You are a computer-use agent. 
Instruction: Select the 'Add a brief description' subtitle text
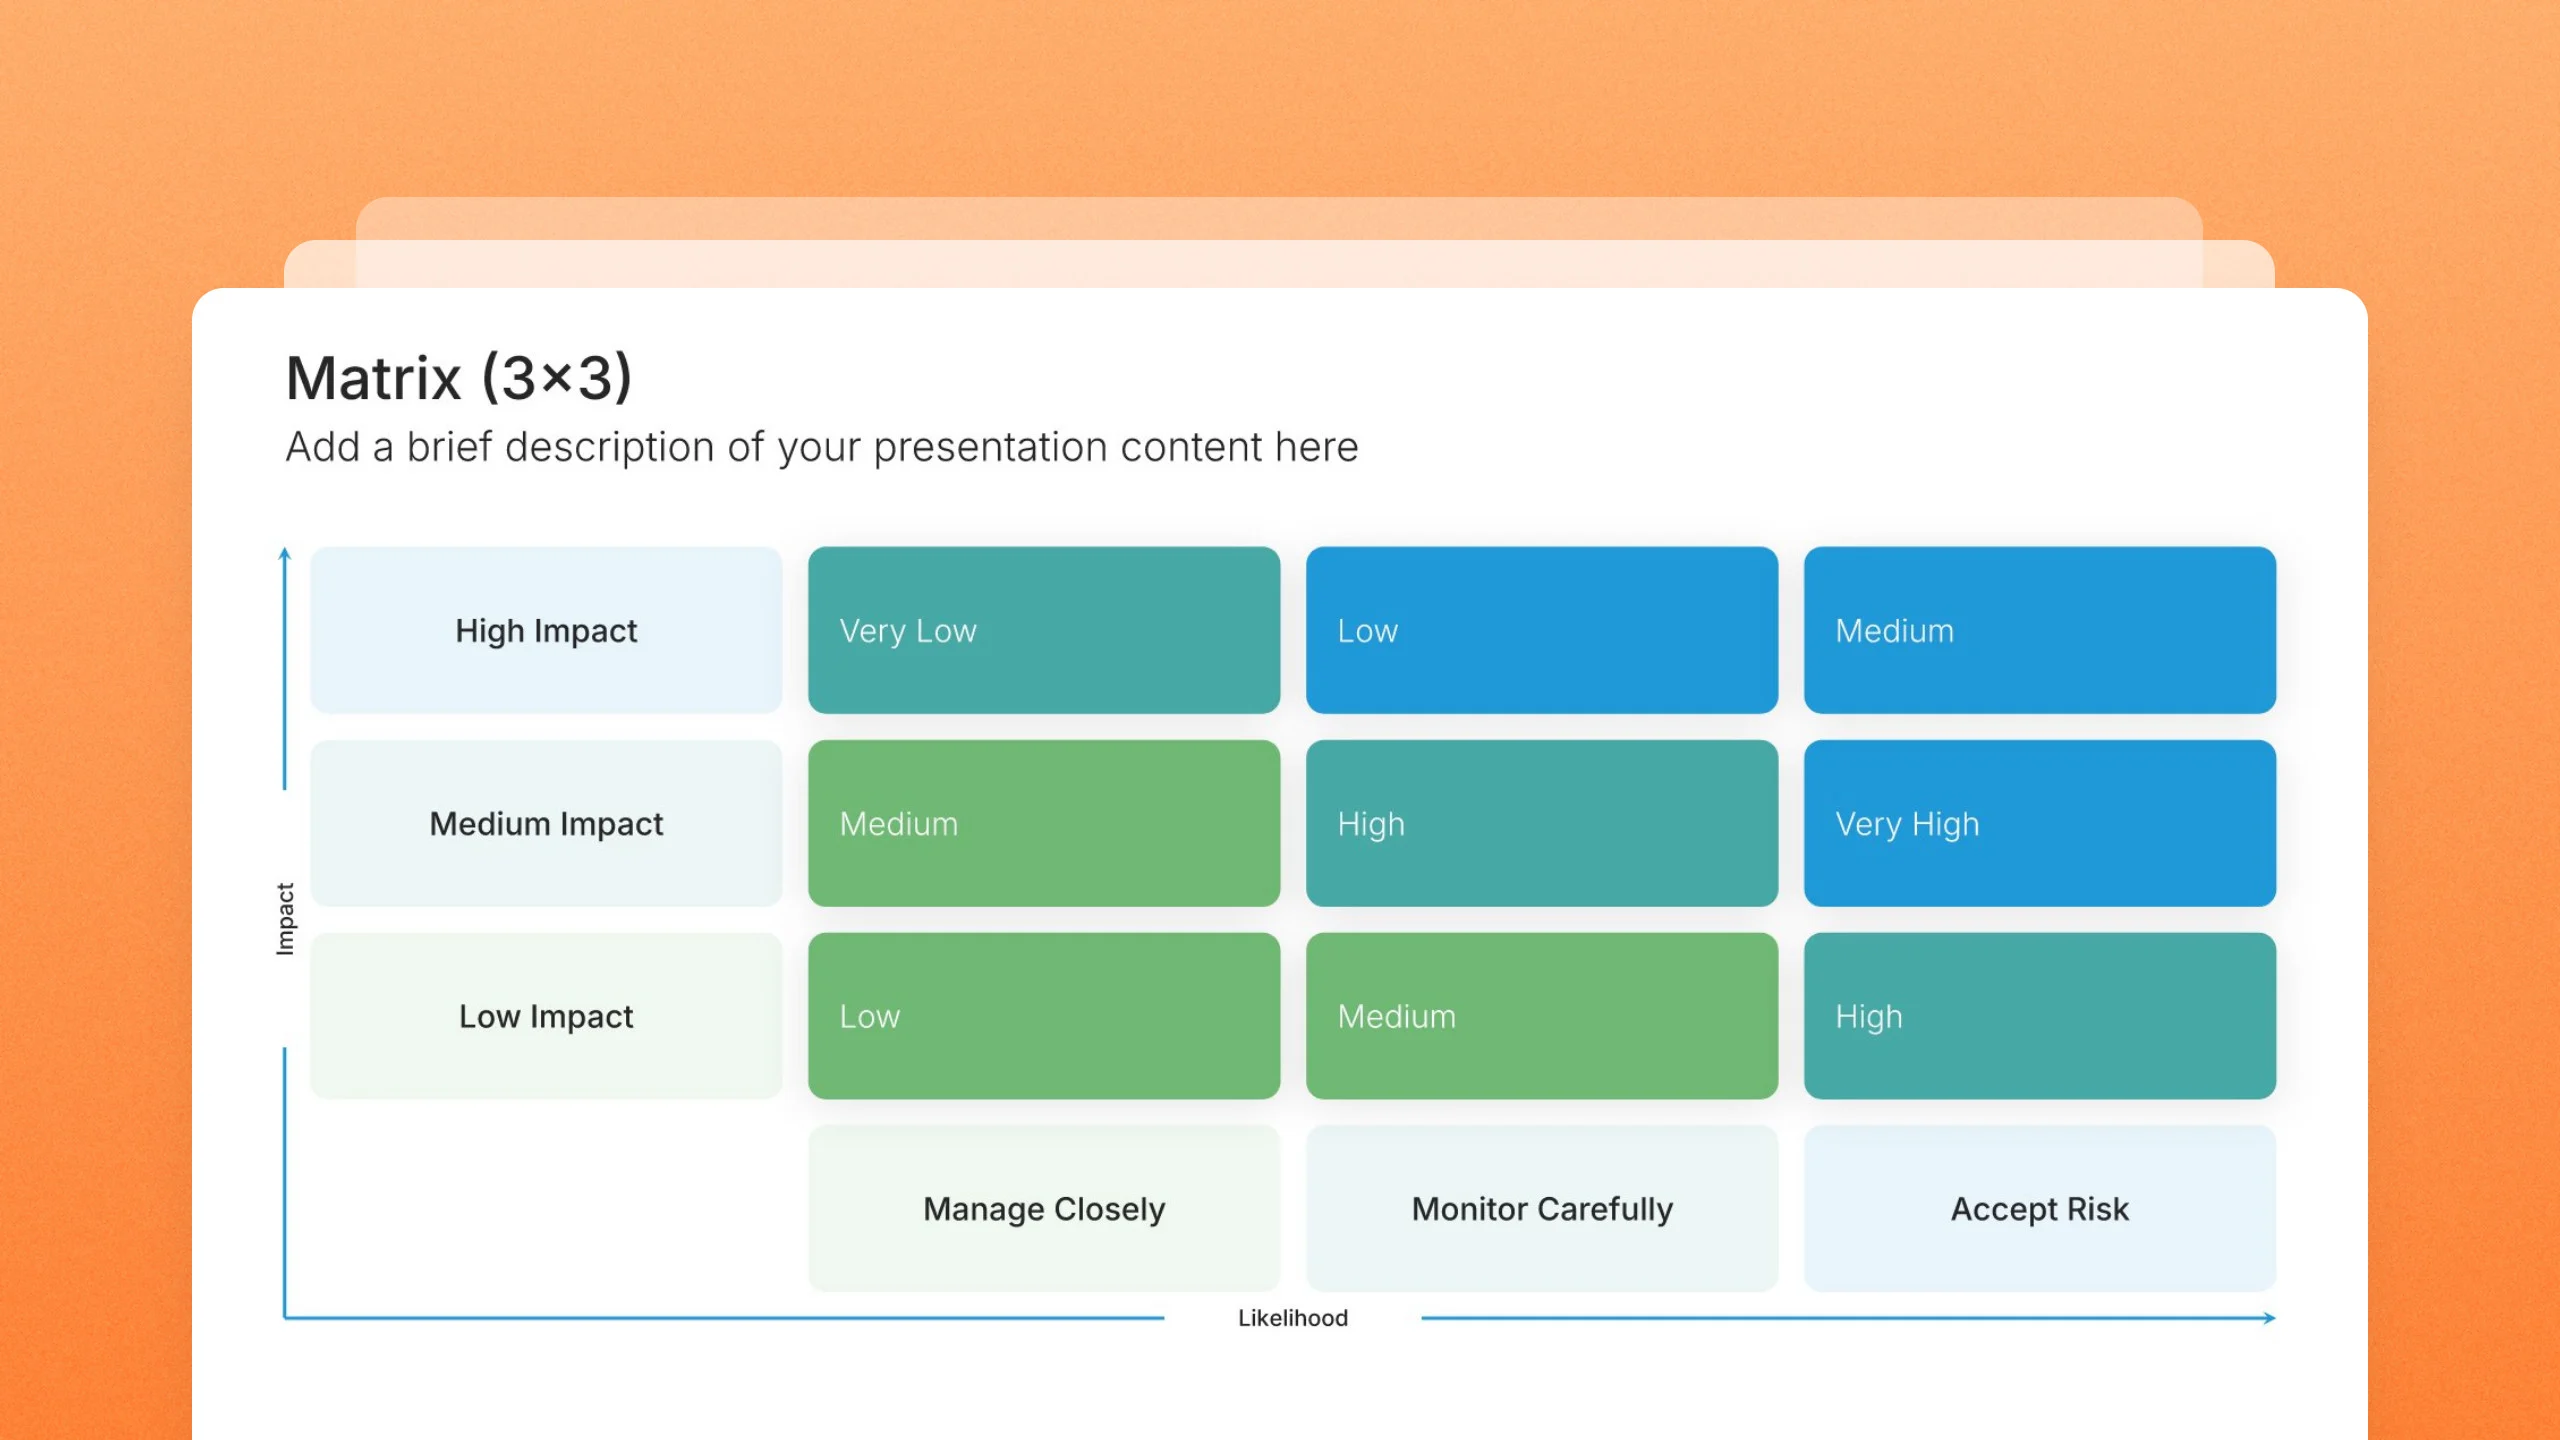click(822, 447)
